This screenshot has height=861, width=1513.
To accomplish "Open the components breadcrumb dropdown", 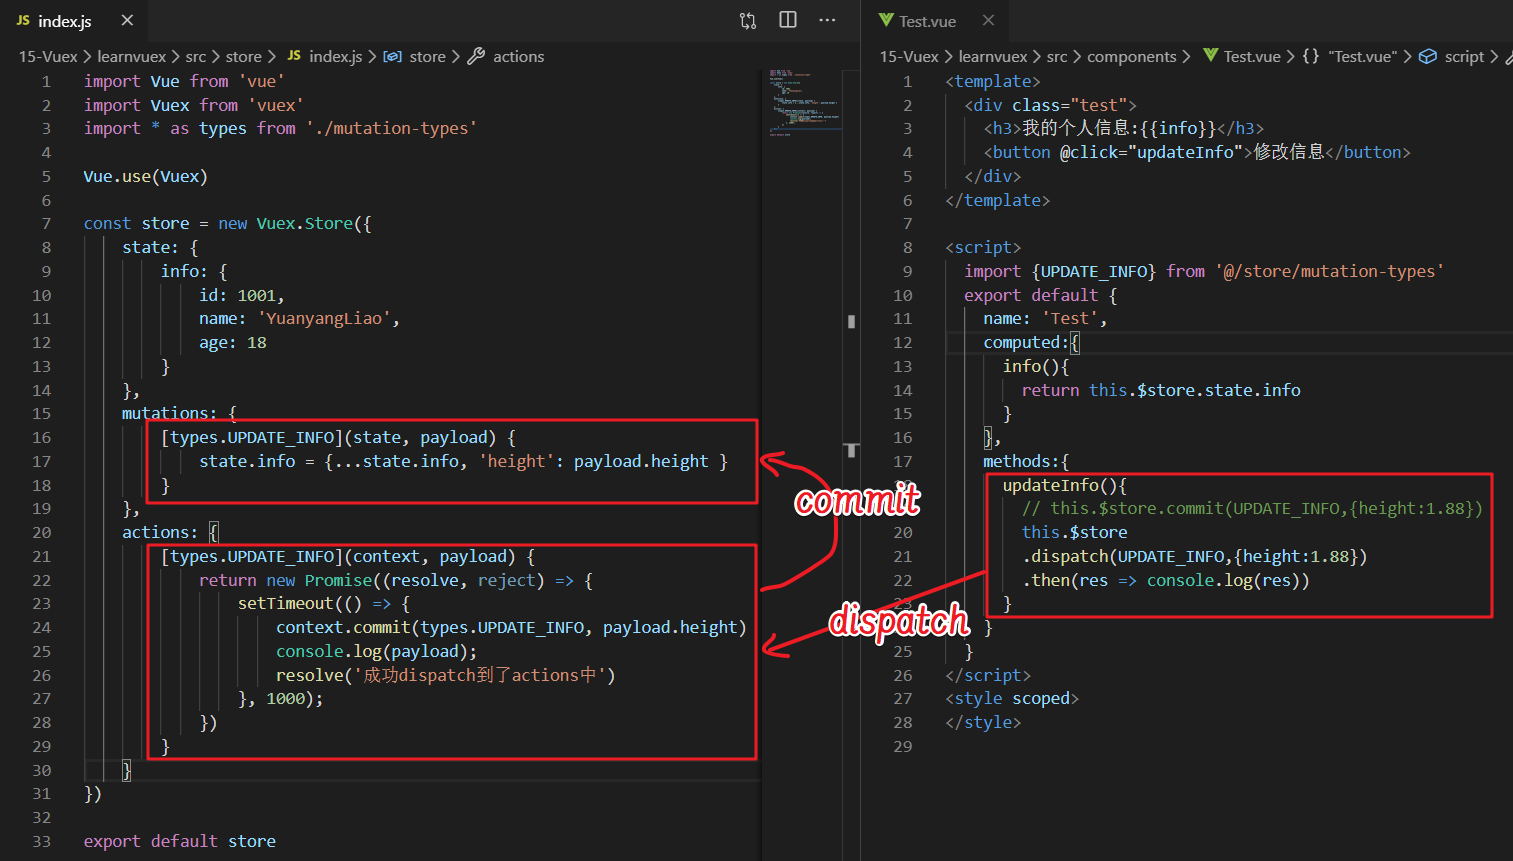I will 1131,56.
